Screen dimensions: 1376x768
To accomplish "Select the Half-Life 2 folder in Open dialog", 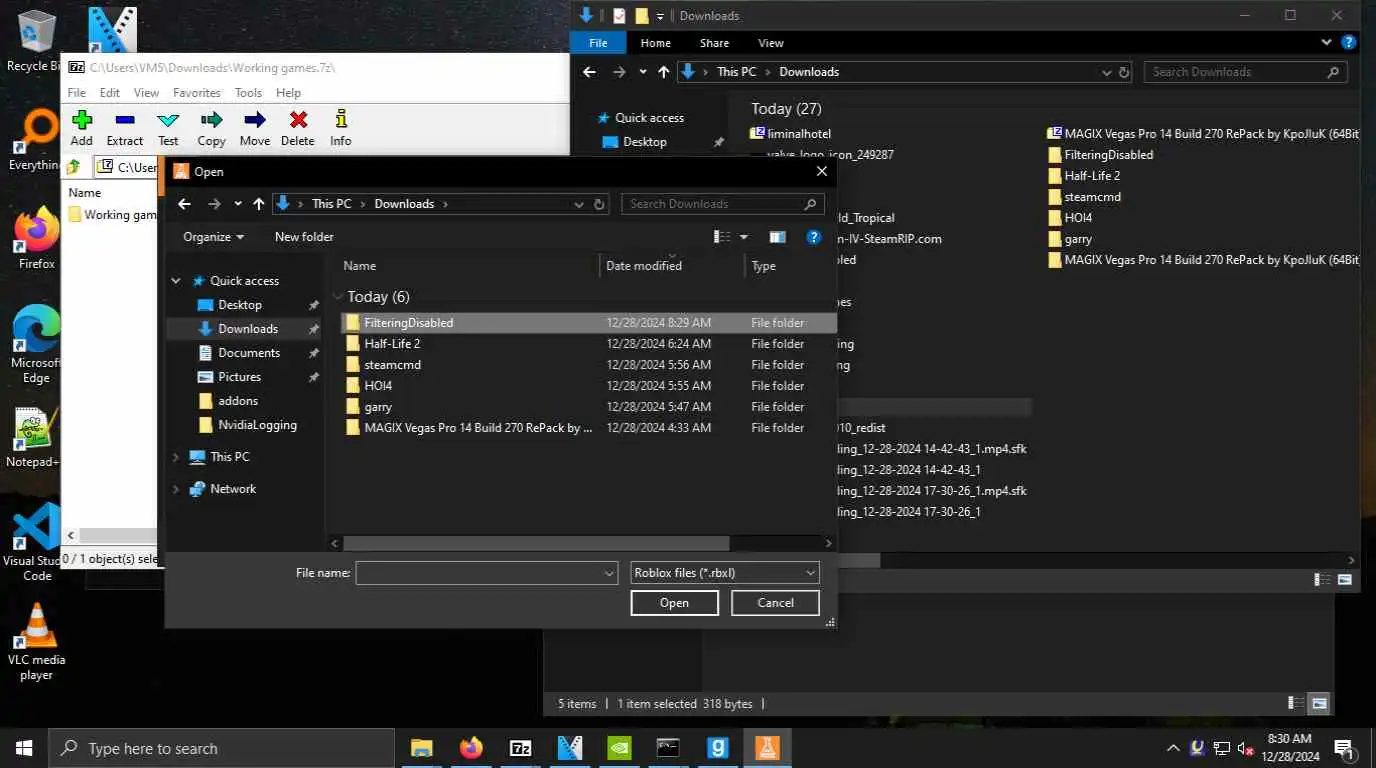I will click(x=587, y=344).
